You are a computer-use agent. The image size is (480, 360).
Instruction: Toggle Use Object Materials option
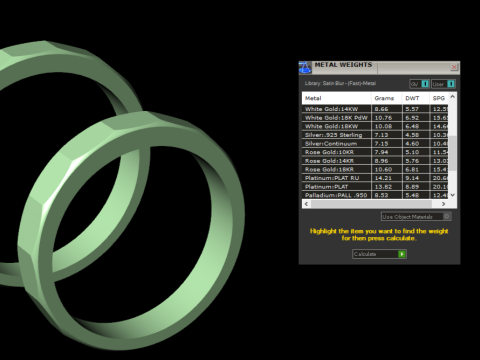pos(416,217)
